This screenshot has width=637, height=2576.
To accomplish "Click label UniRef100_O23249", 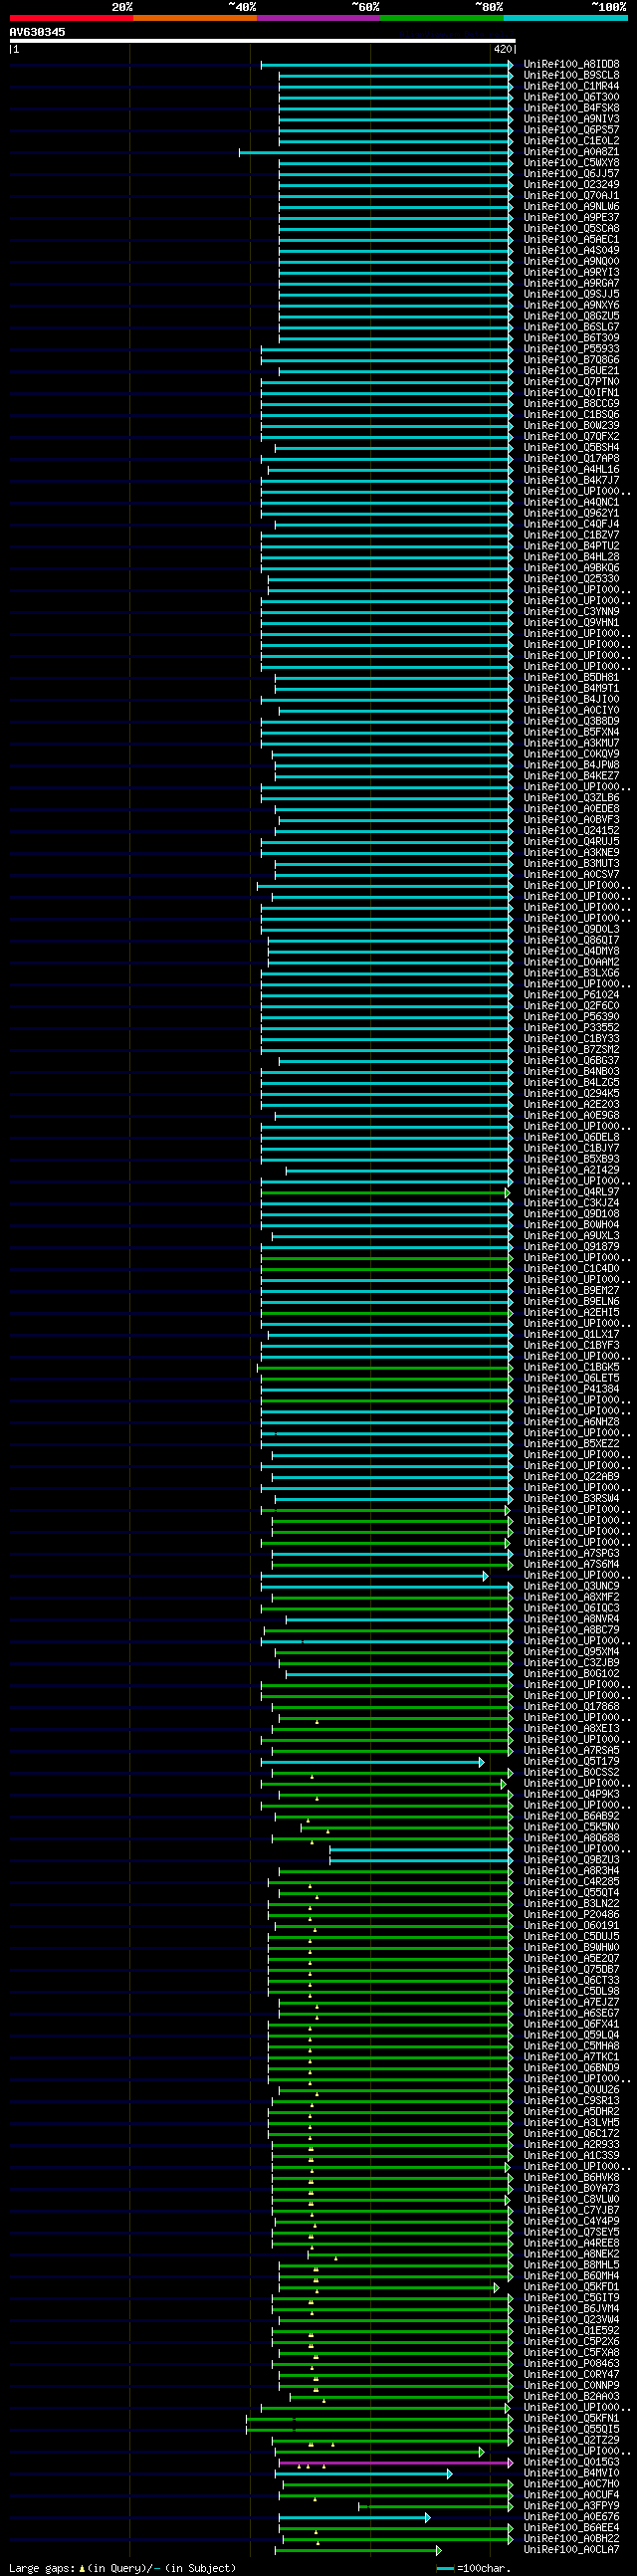I will (571, 185).
